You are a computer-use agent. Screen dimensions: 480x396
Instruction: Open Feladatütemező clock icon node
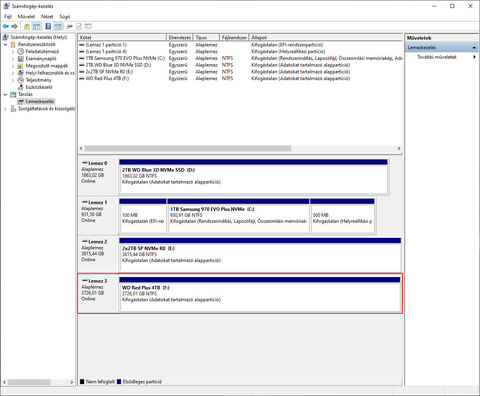tap(21, 51)
